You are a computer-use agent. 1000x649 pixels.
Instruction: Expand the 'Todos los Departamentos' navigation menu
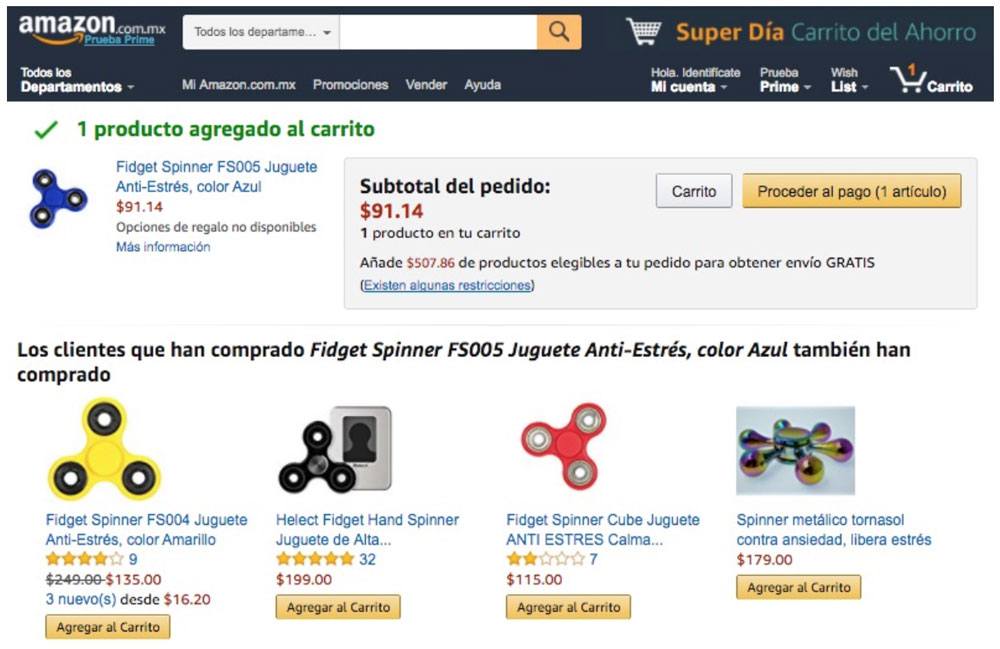[x=77, y=80]
